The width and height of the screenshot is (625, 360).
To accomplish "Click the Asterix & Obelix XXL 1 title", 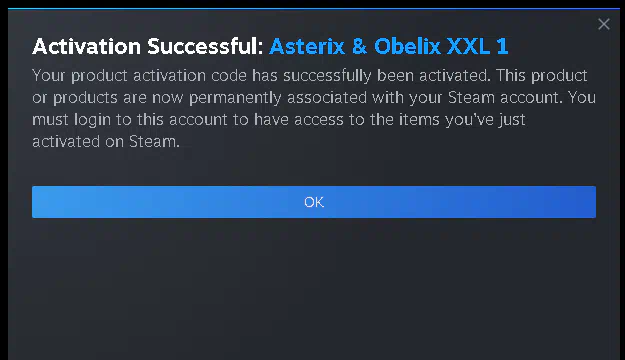I will click(389, 46).
